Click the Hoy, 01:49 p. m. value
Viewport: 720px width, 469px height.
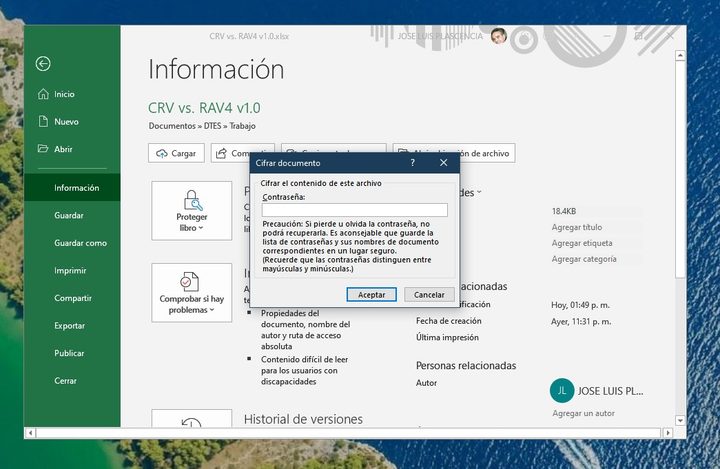(x=580, y=305)
